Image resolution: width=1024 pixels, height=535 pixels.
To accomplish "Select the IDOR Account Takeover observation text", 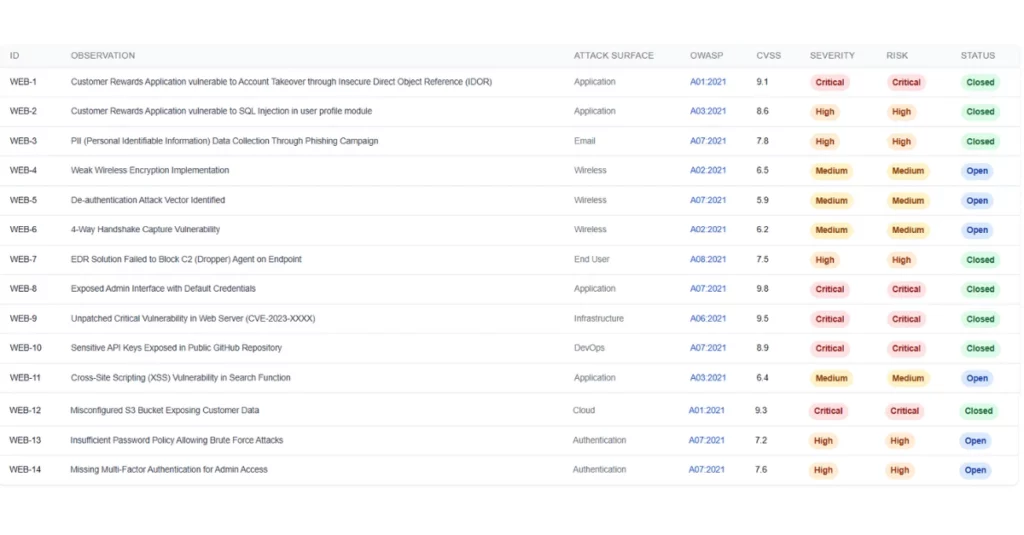I will (281, 82).
